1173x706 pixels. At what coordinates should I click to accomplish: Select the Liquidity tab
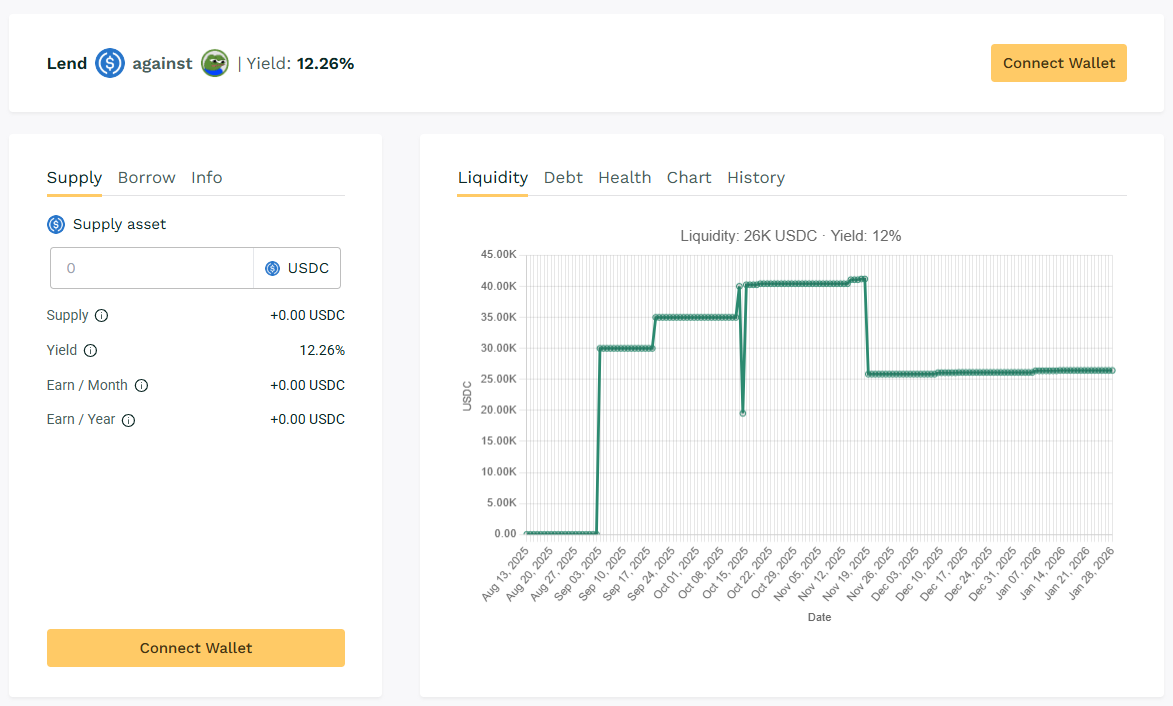pos(492,178)
